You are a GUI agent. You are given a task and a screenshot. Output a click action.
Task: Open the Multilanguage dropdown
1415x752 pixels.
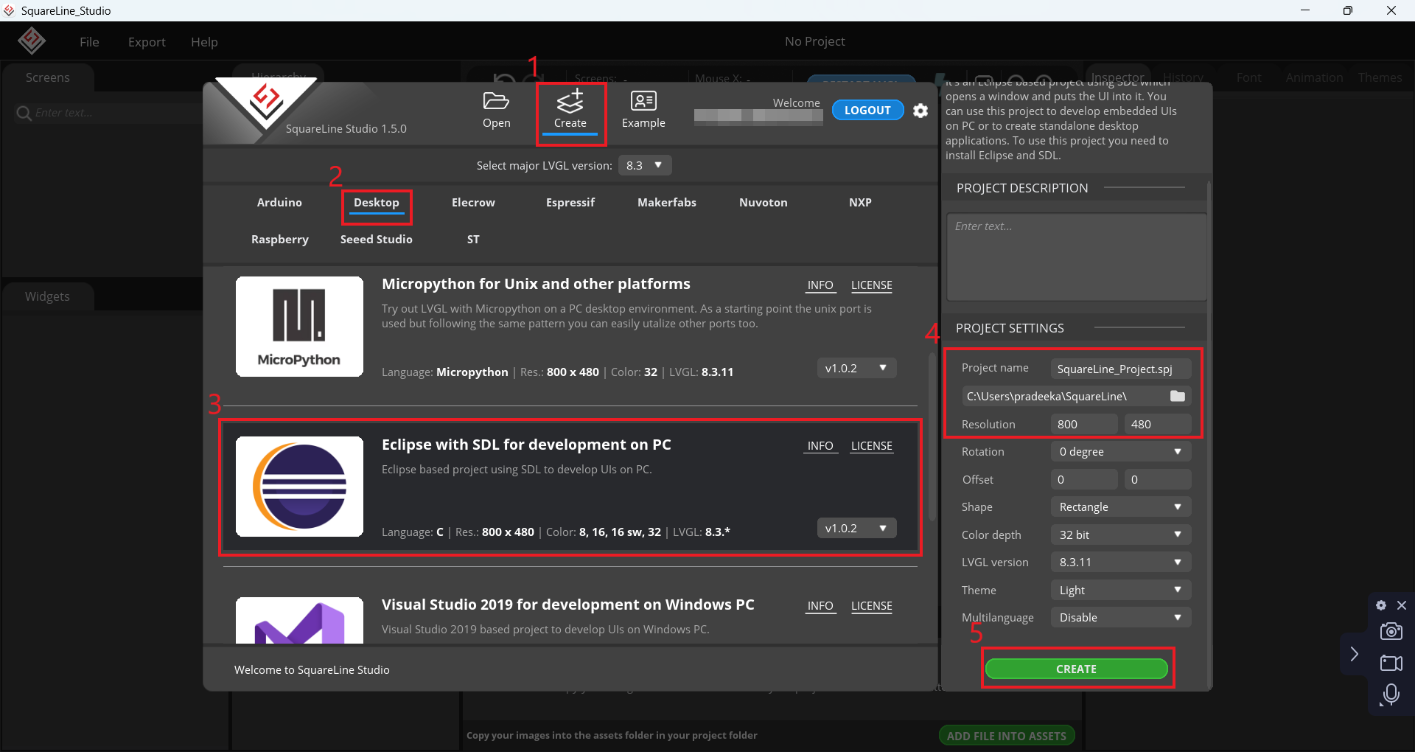tap(1121, 617)
